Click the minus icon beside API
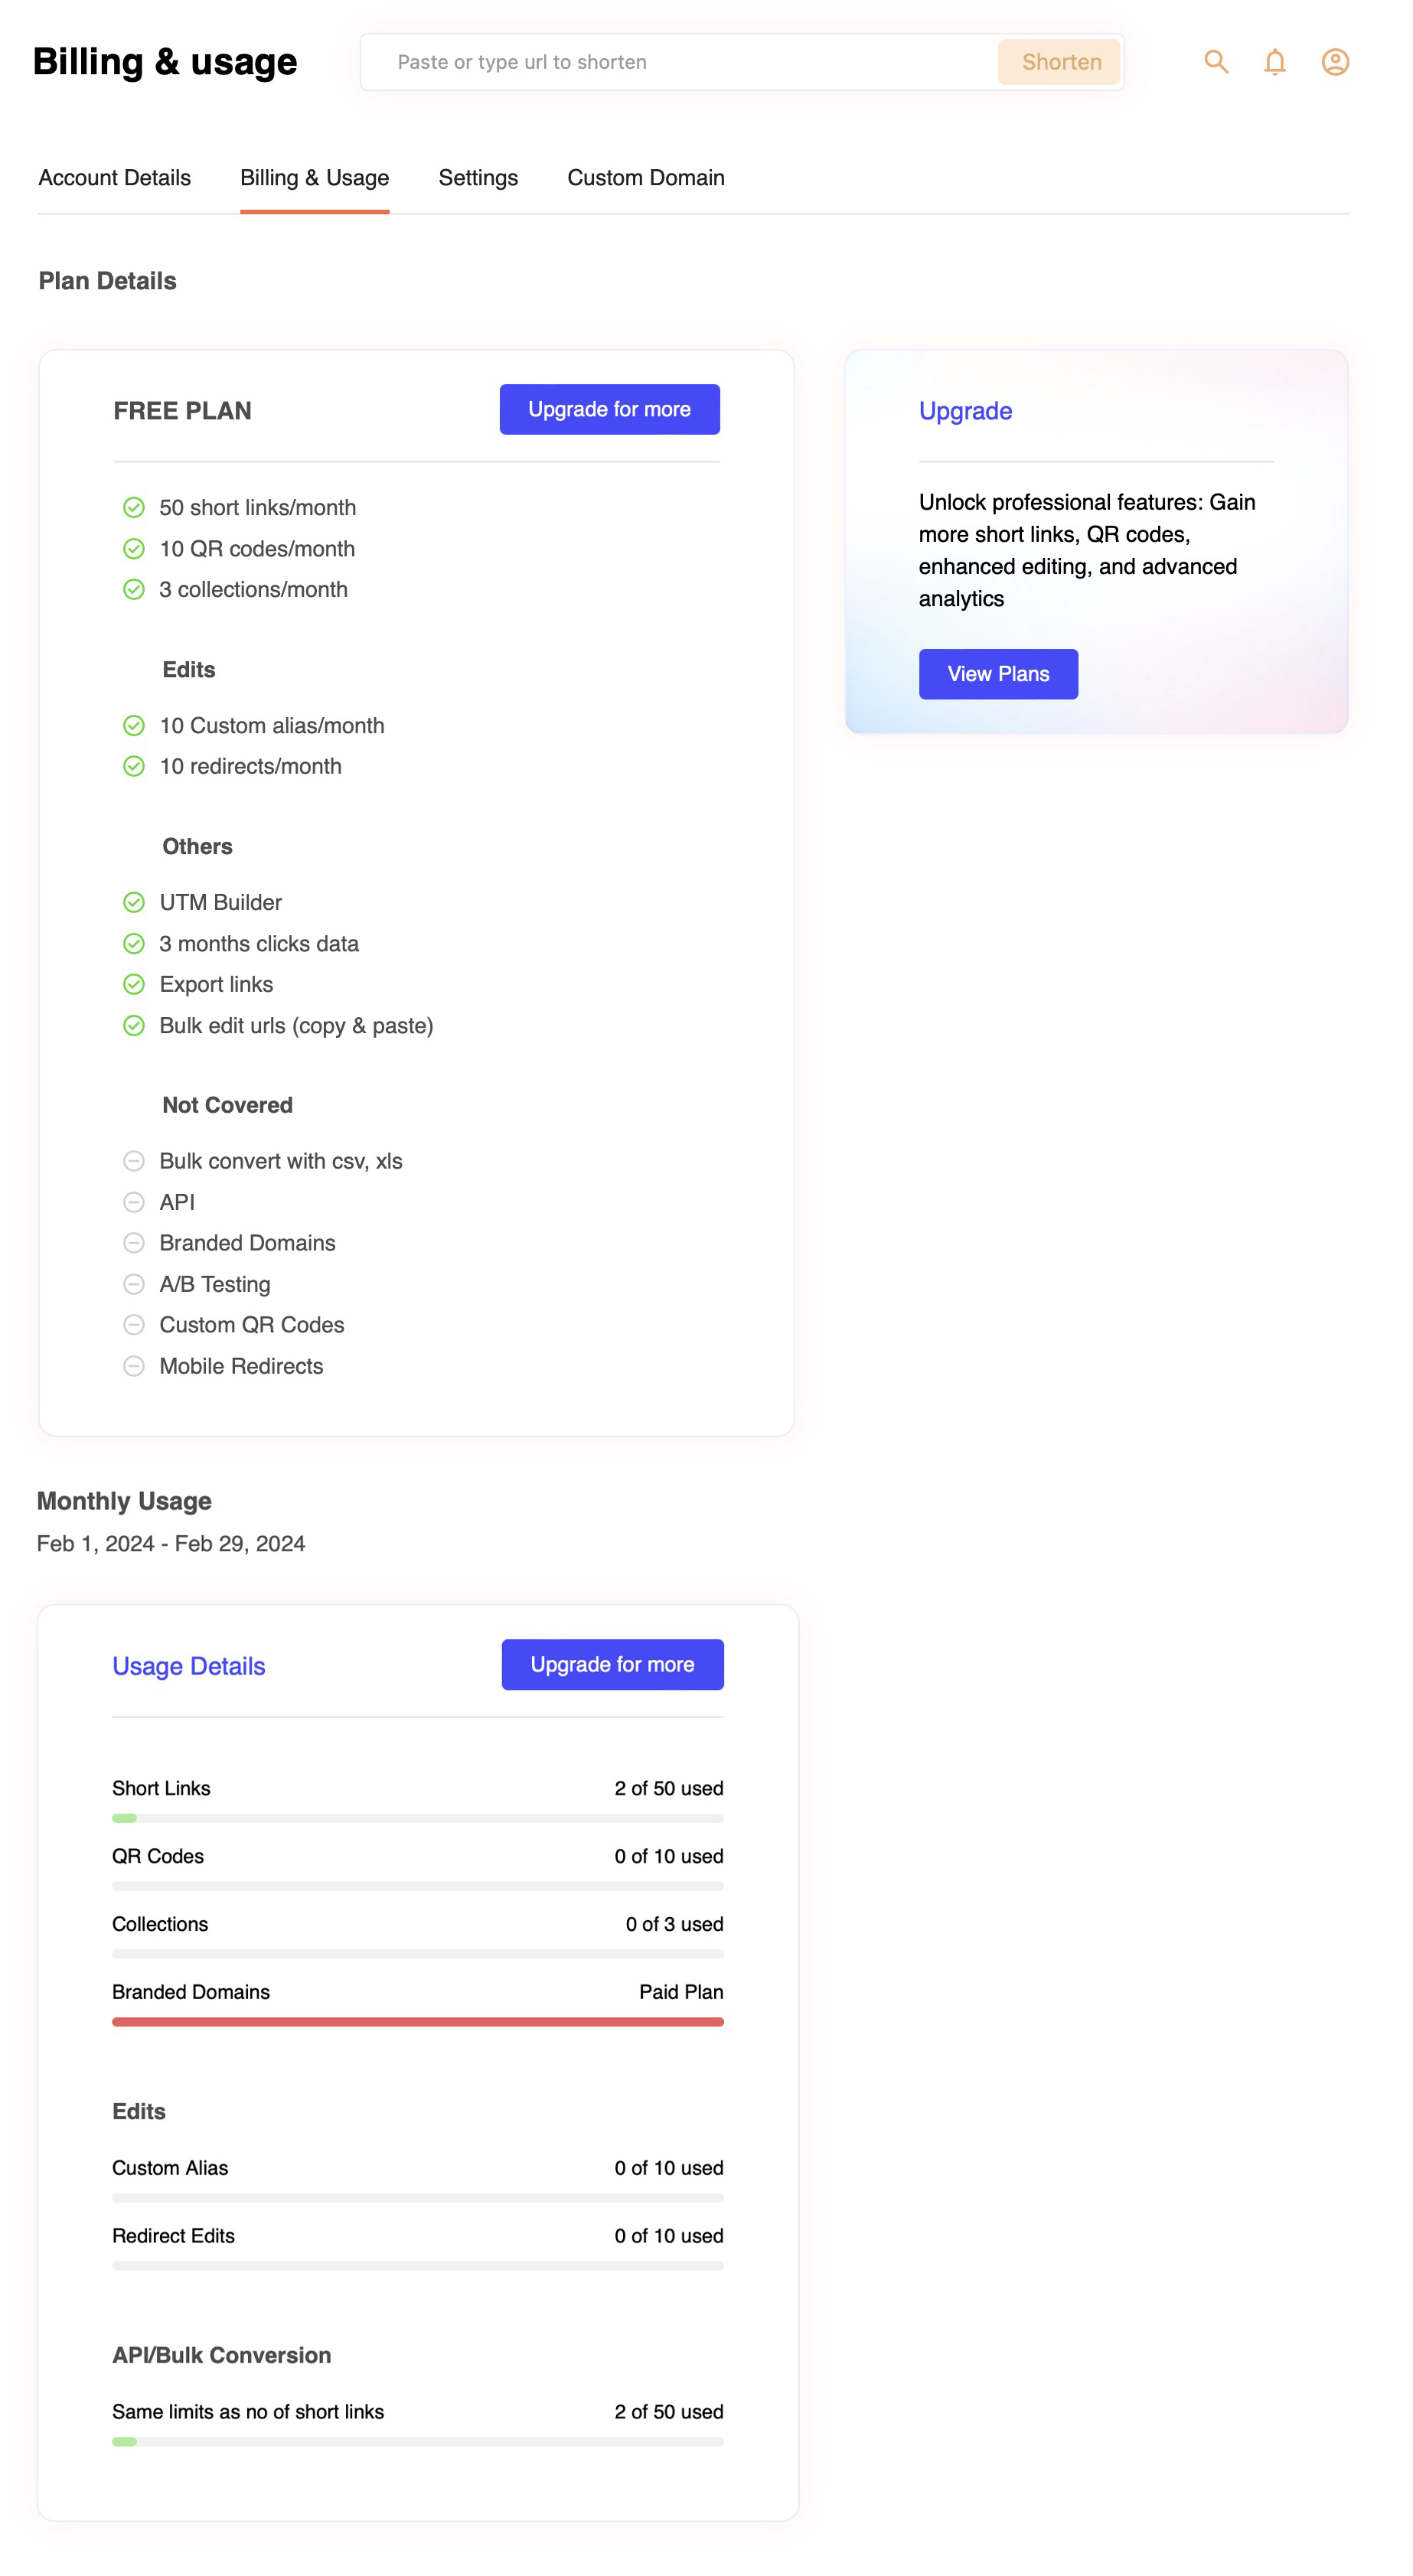The height and width of the screenshot is (2576, 1413). click(x=134, y=1202)
